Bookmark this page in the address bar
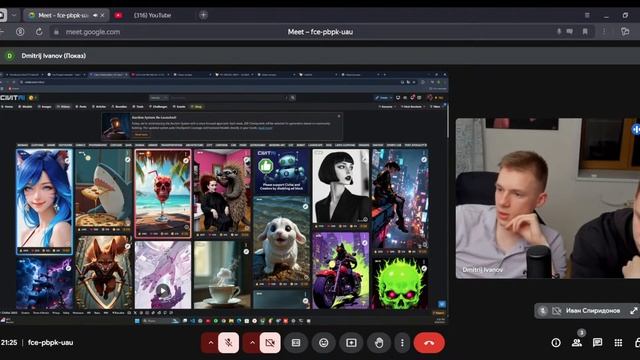This screenshot has width=640, height=360. [x=585, y=31]
